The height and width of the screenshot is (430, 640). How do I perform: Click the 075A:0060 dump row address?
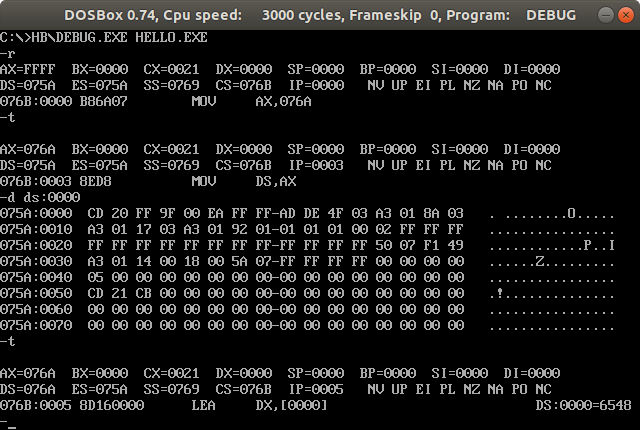36,309
